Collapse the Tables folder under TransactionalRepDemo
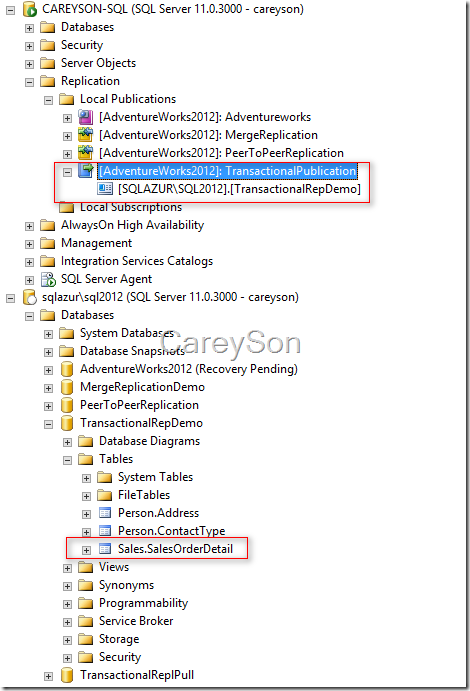 (67, 460)
